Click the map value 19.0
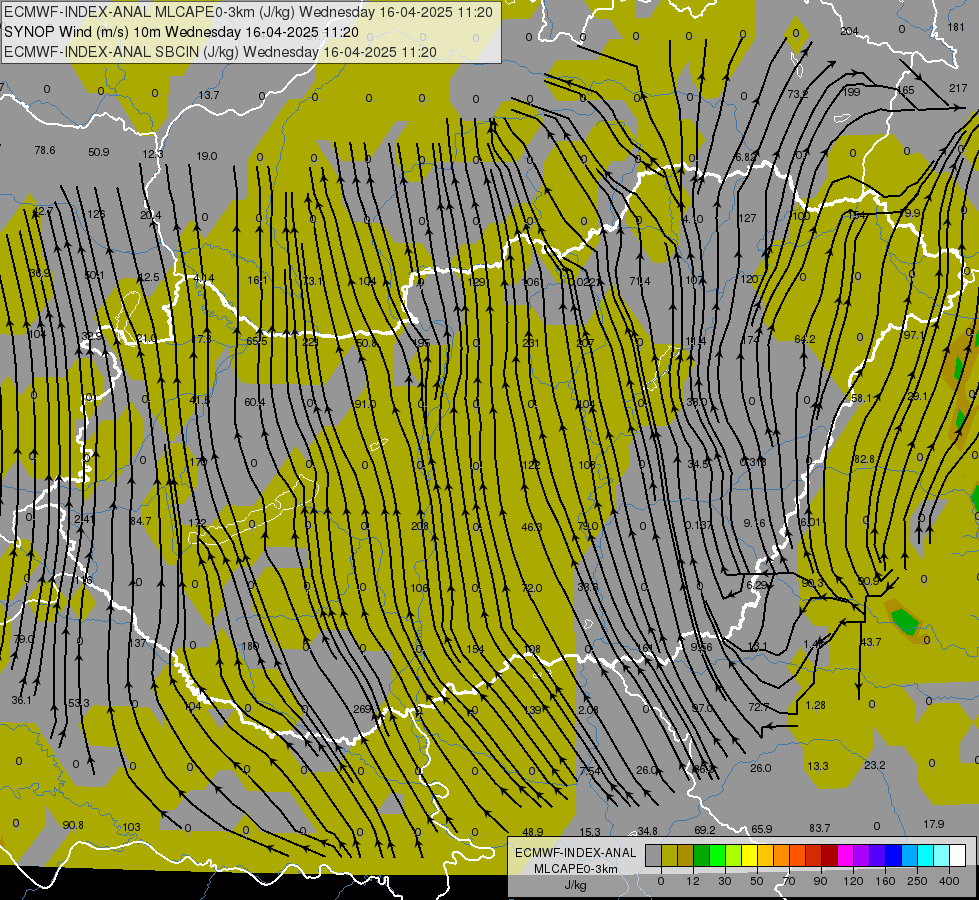The height and width of the screenshot is (900, 979). coord(207,156)
